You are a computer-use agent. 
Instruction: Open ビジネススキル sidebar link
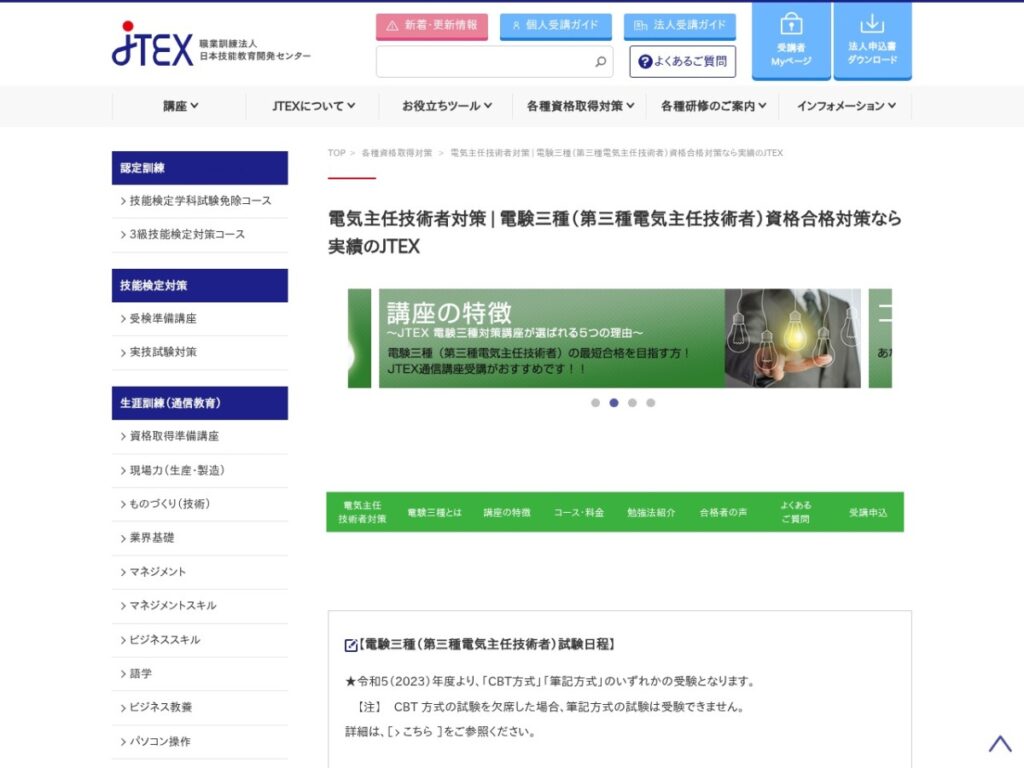200,640
